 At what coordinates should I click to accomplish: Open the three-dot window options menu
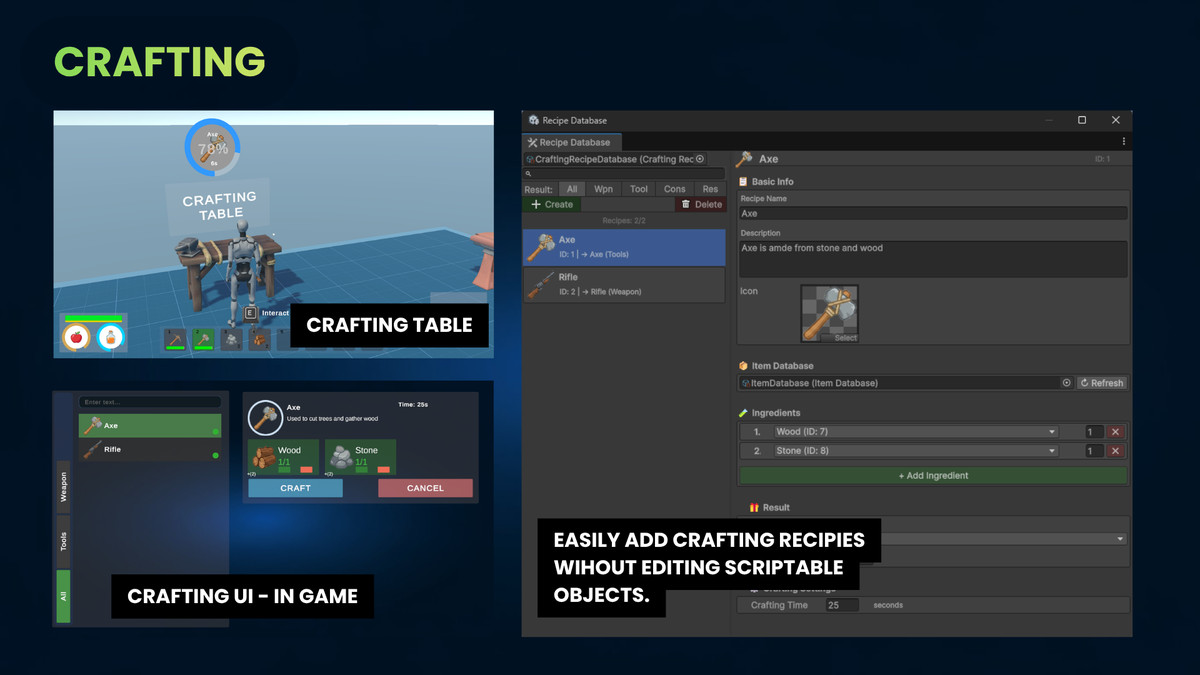coord(1123,142)
